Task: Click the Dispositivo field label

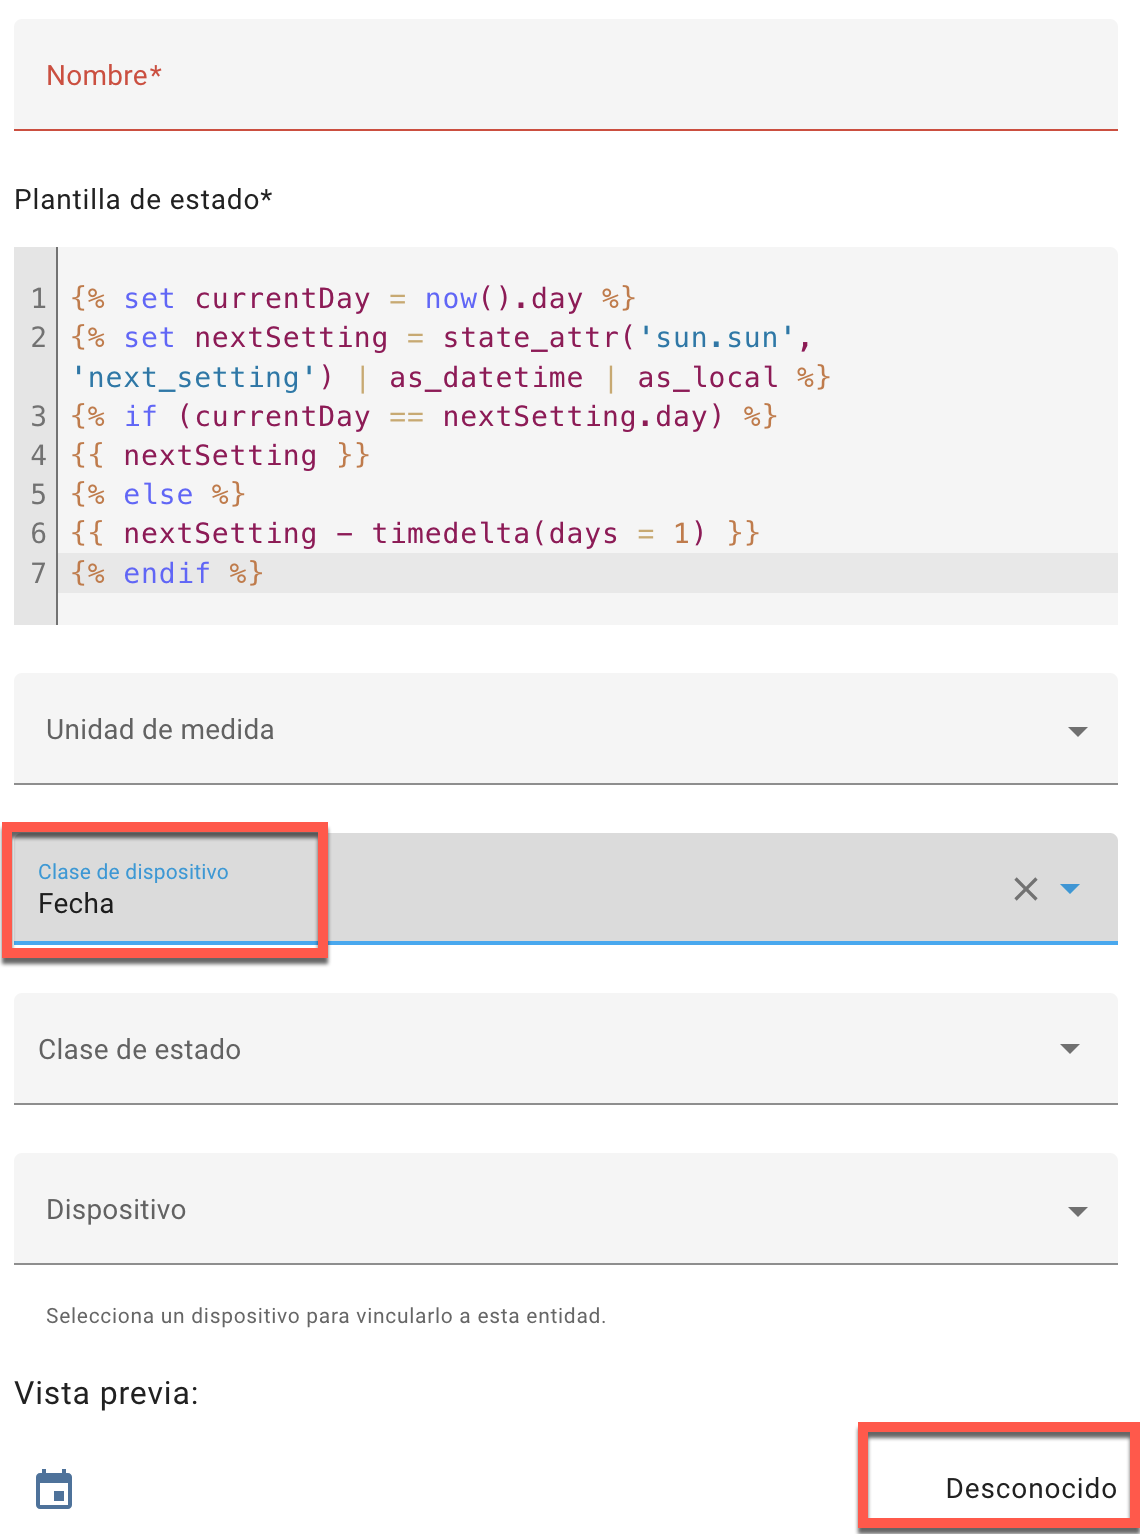Action: tap(116, 1210)
